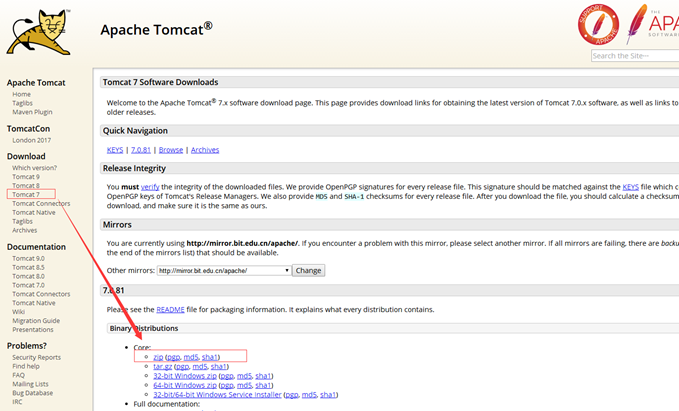Open pgp signature for 32-bit Windows zip
This screenshot has width=679, height=411.
[x=227, y=376]
